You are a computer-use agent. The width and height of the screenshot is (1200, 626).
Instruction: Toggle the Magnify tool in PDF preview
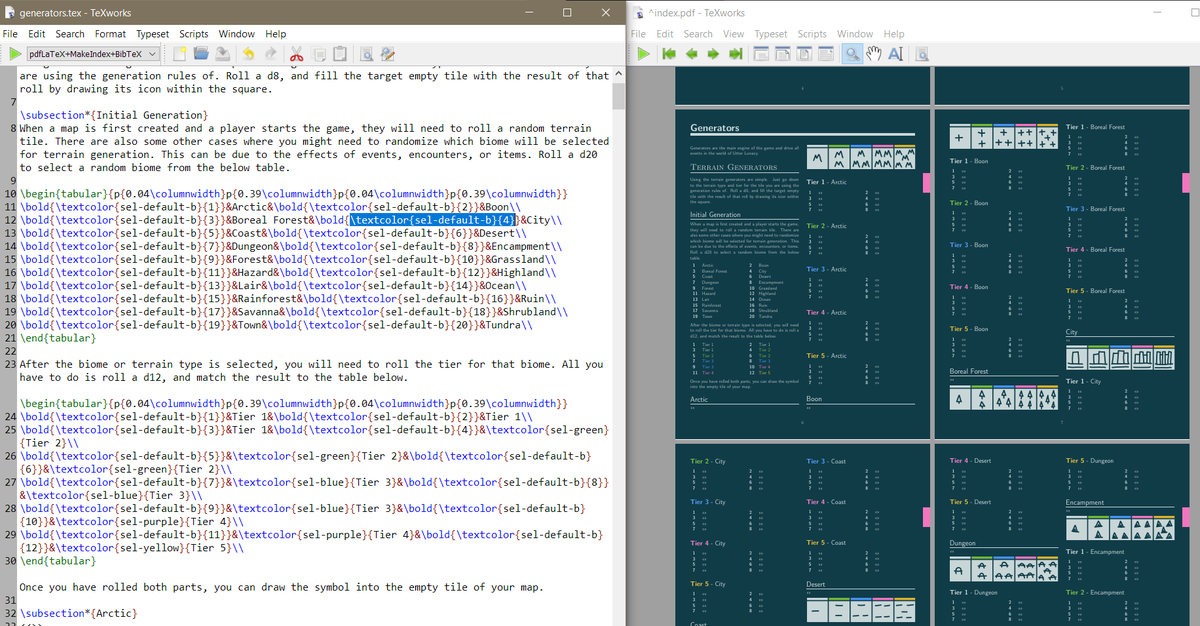[x=854, y=53]
